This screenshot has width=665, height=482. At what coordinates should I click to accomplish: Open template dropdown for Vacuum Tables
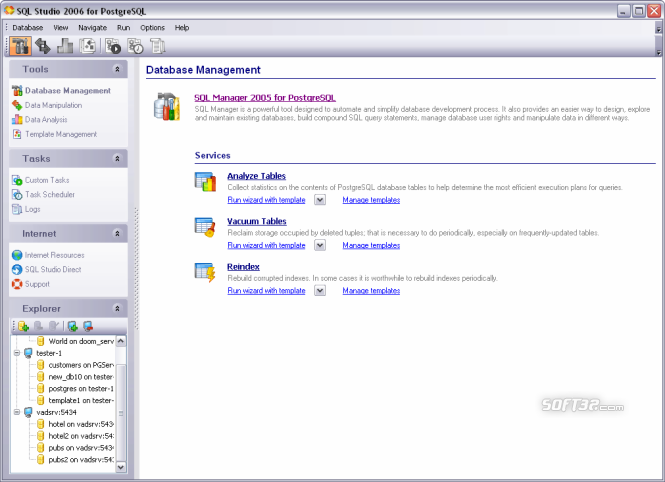coord(320,245)
